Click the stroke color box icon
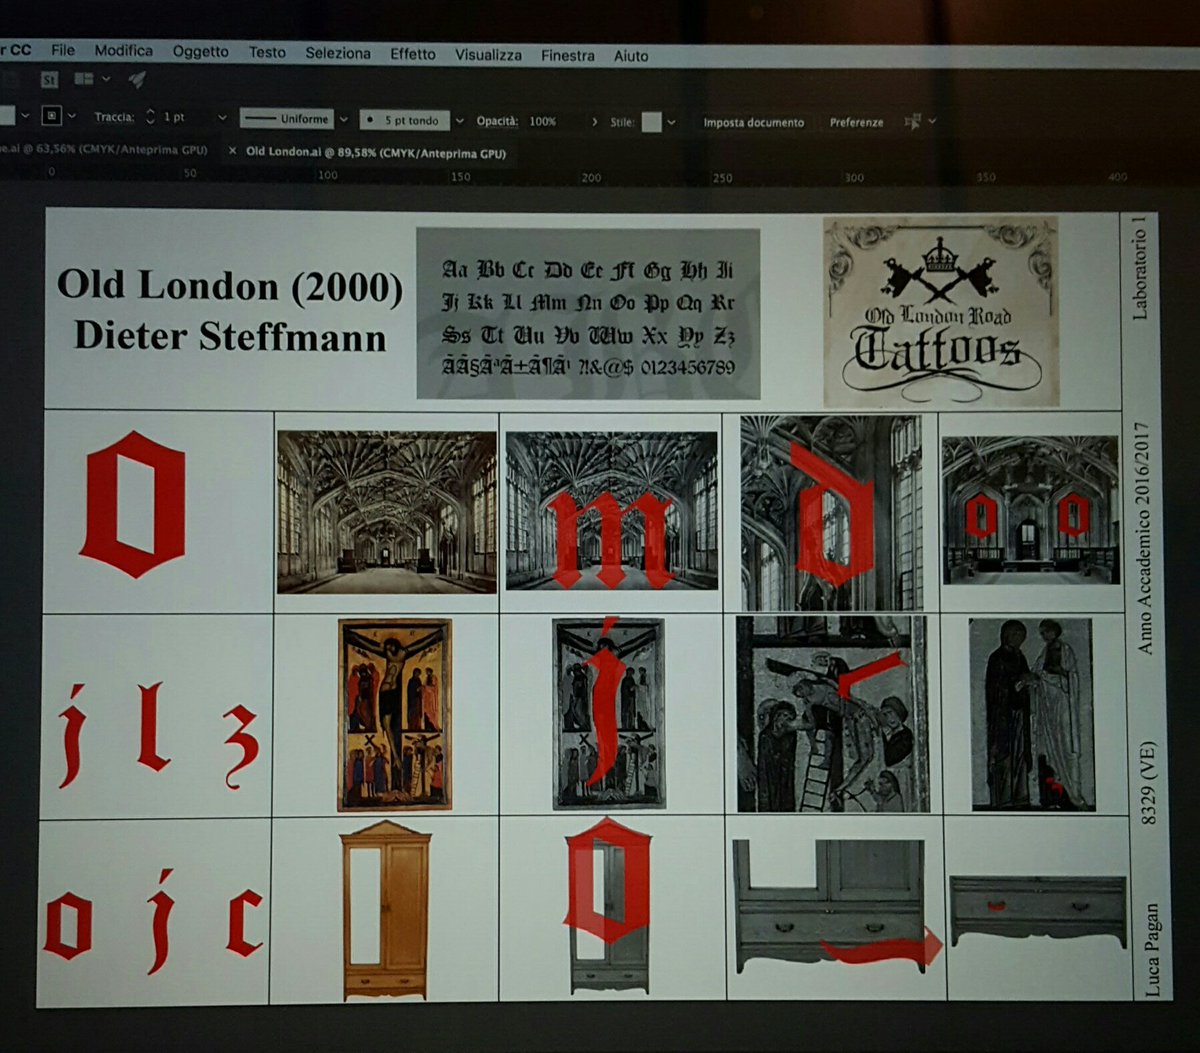The width and height of the screenshot is (1200, 1053). tap(52, 116)
